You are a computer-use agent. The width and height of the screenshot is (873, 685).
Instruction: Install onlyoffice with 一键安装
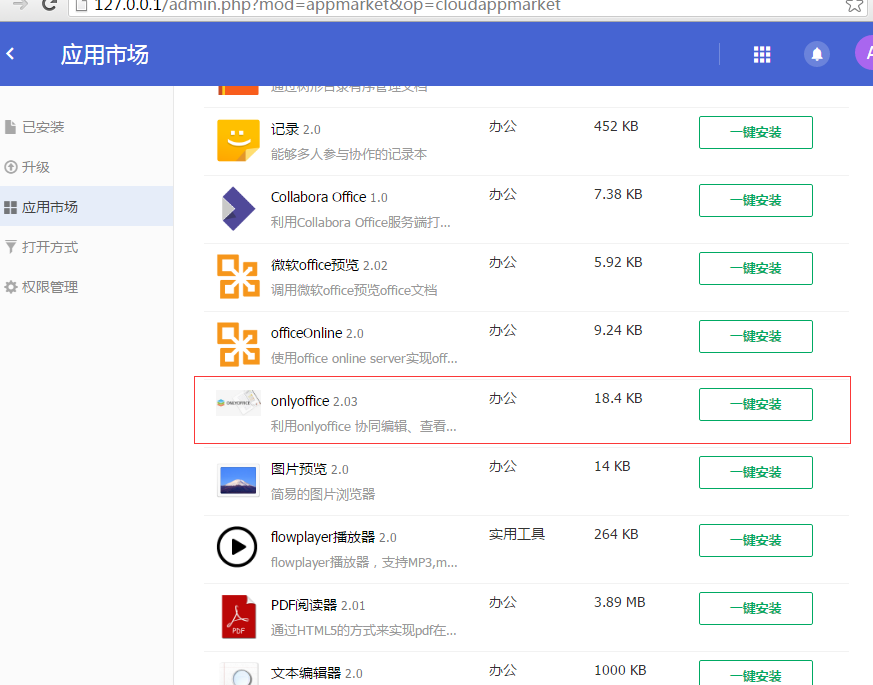(x=756, y=404)
